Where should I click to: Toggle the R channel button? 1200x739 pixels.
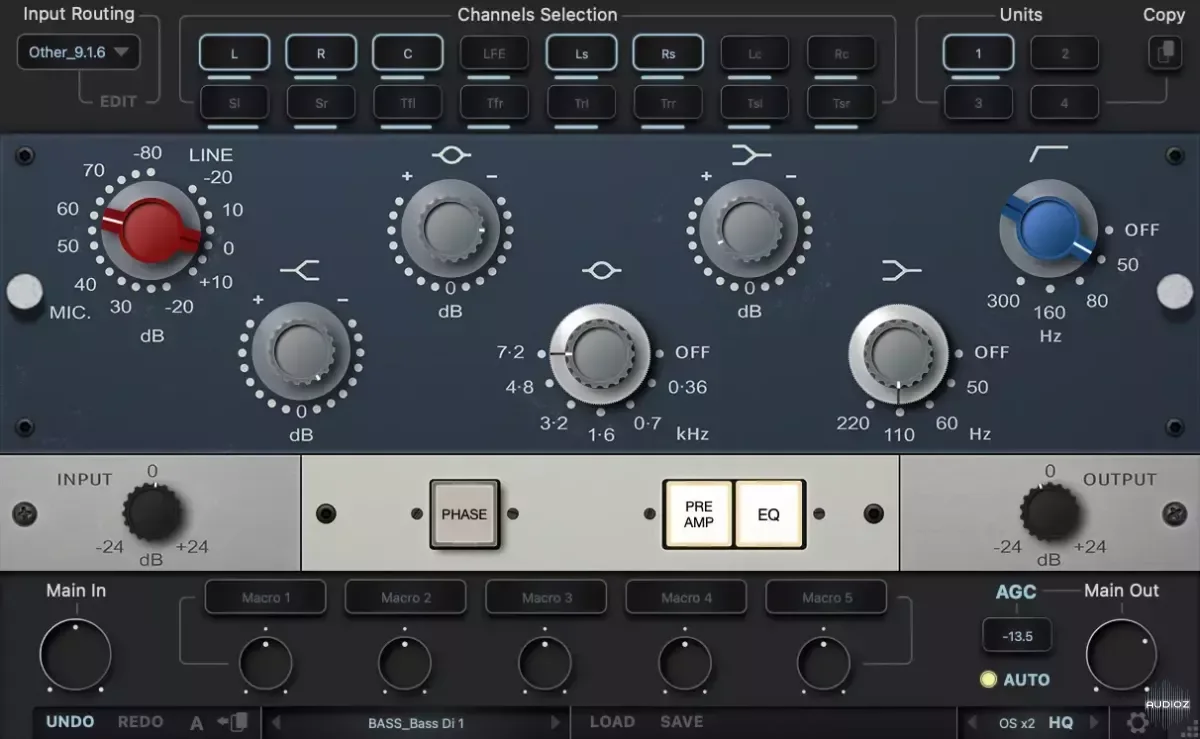pos(321,53)
